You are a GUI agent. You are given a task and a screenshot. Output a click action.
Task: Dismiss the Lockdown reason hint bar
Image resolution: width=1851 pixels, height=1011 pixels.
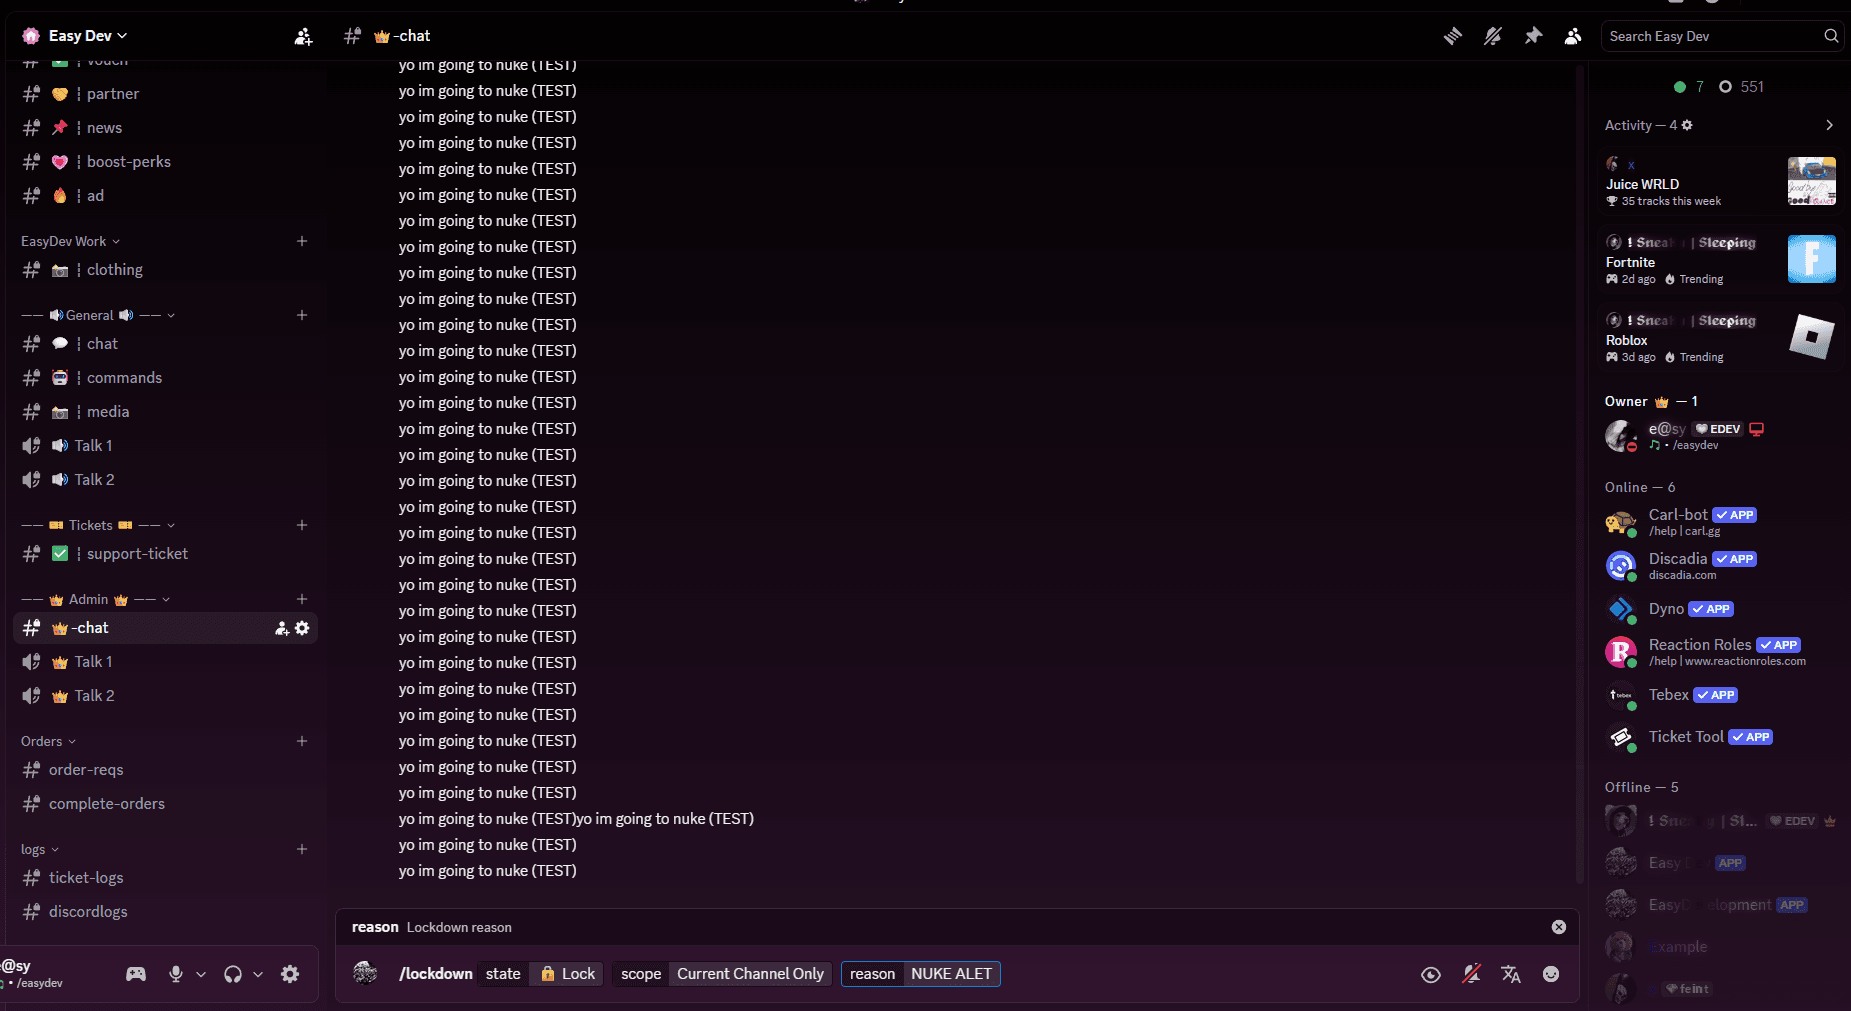[1559, 927]
